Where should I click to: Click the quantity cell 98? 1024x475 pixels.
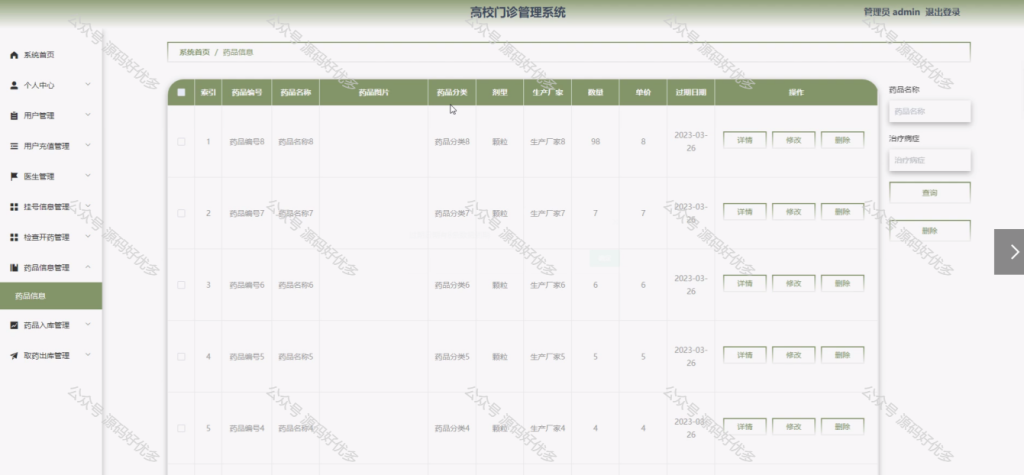pyautogui.click(x=595, y=141)
